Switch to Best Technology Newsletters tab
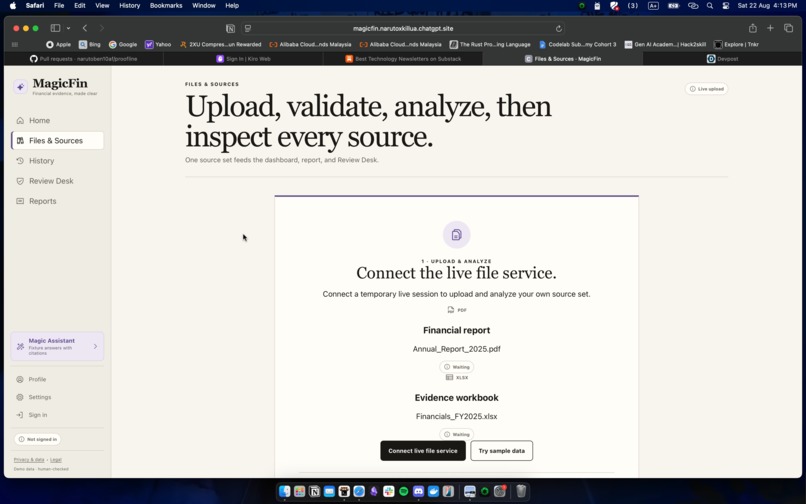Viewport: 806px width, 504px height. [x=403, y=59]
